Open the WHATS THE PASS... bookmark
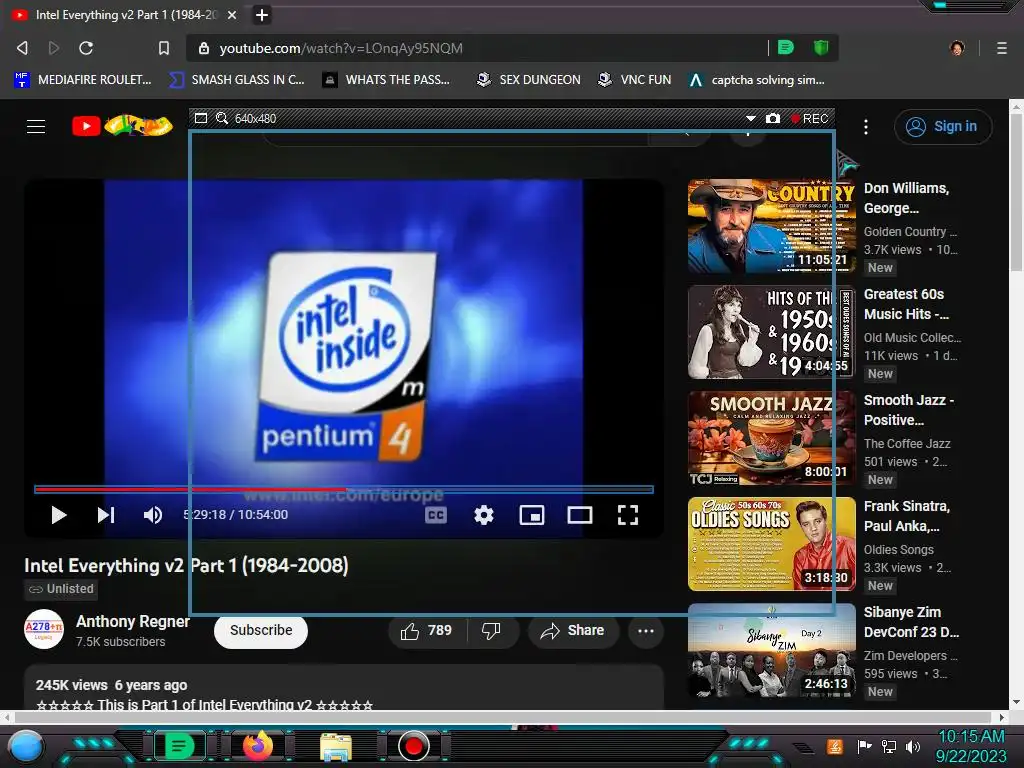Viewport: 1024px width, 768px height. point(386,80)
